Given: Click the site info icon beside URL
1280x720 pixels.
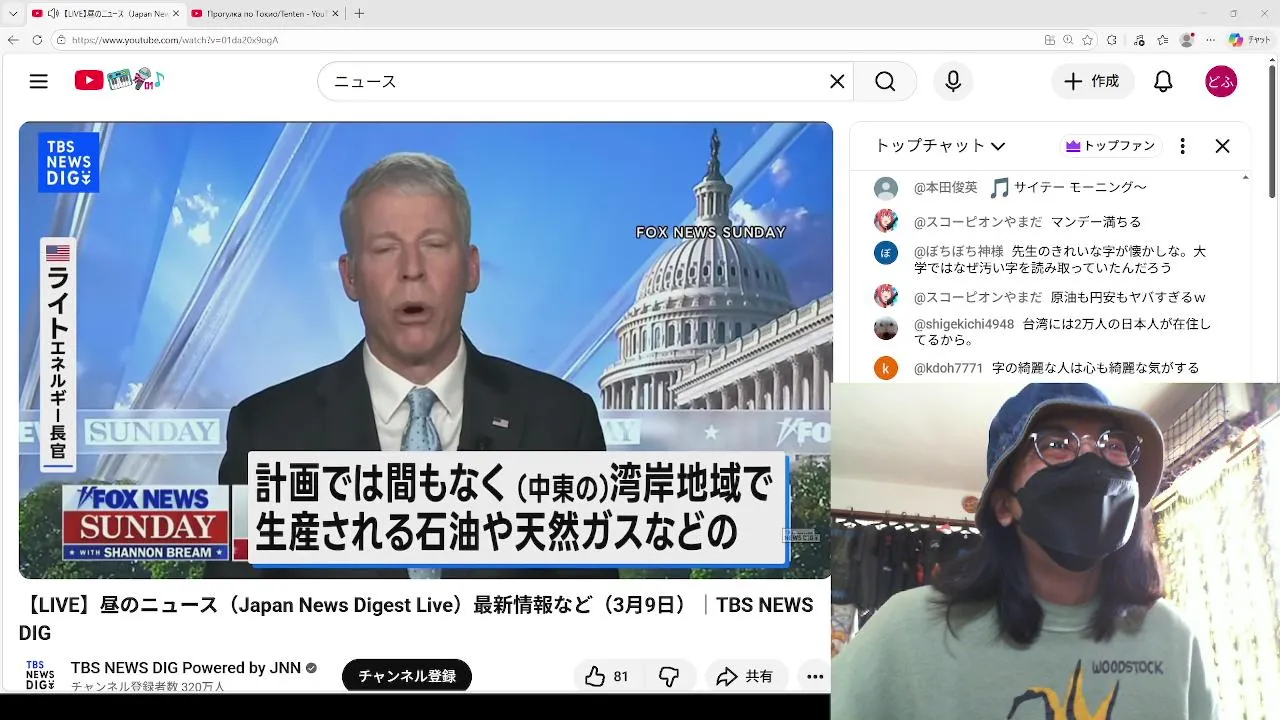Looking at the screenshot, I should coord(61,40).
